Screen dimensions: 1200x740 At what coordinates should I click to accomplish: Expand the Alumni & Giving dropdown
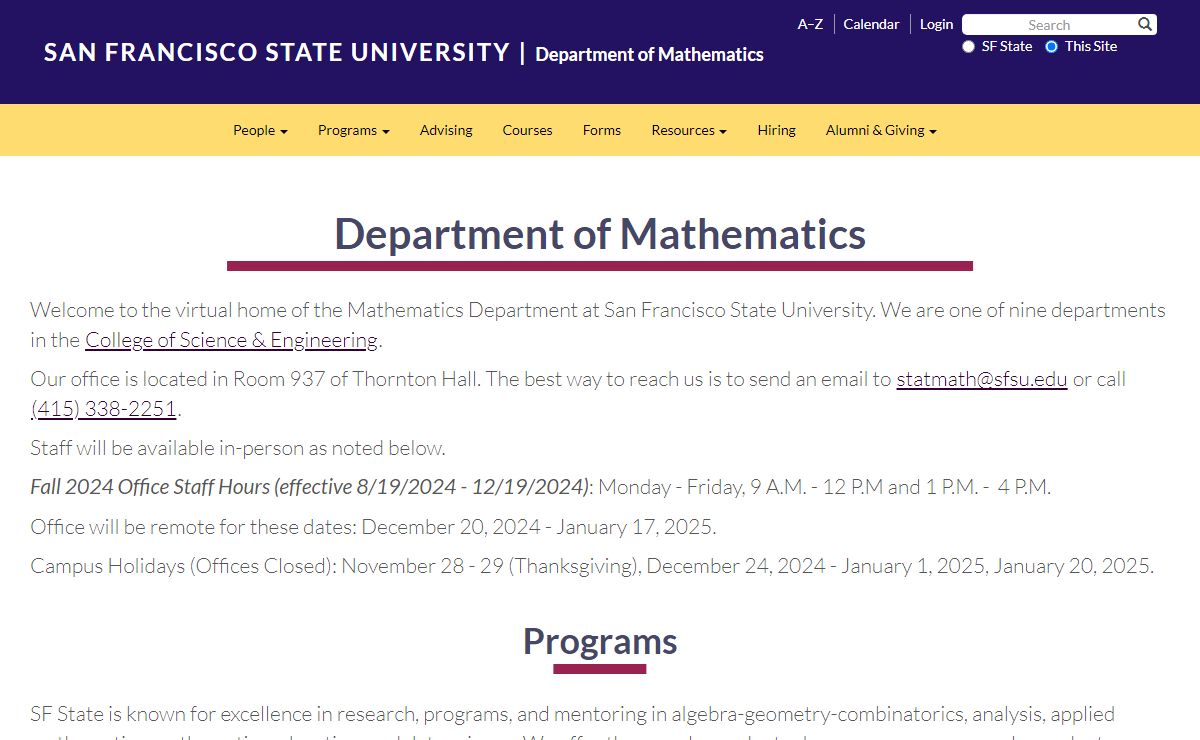(881, 130)
